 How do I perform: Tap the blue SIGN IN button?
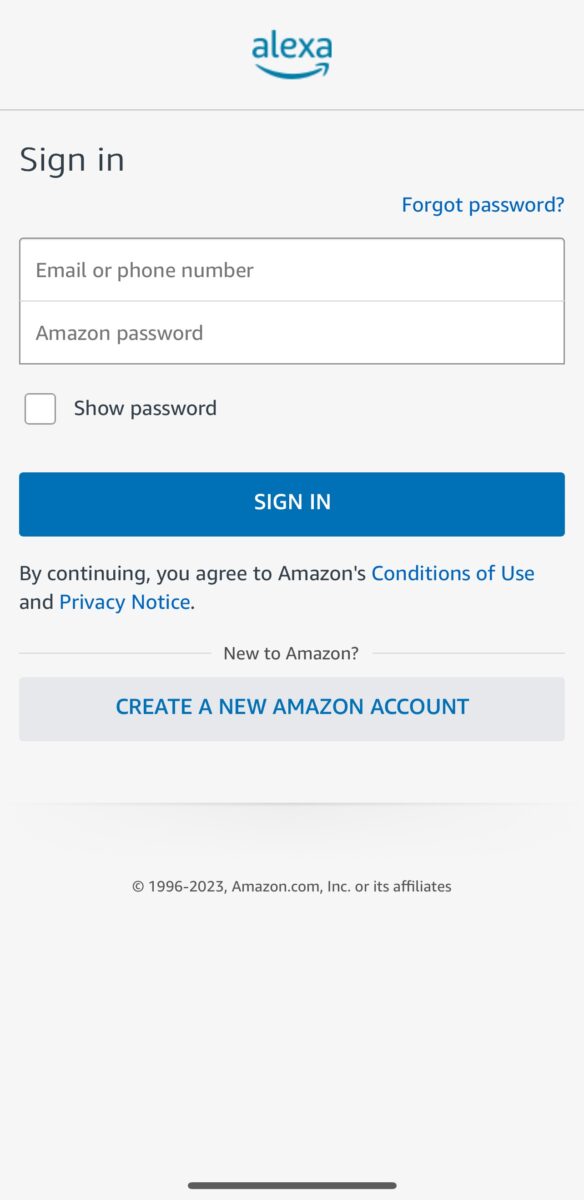pos(292,504)
